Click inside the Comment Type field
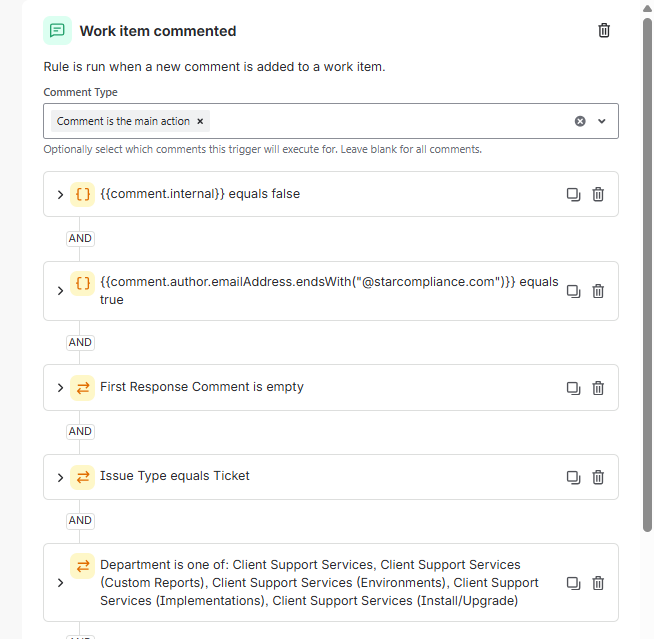Screen dimensions: 654x639 point(331,121)
